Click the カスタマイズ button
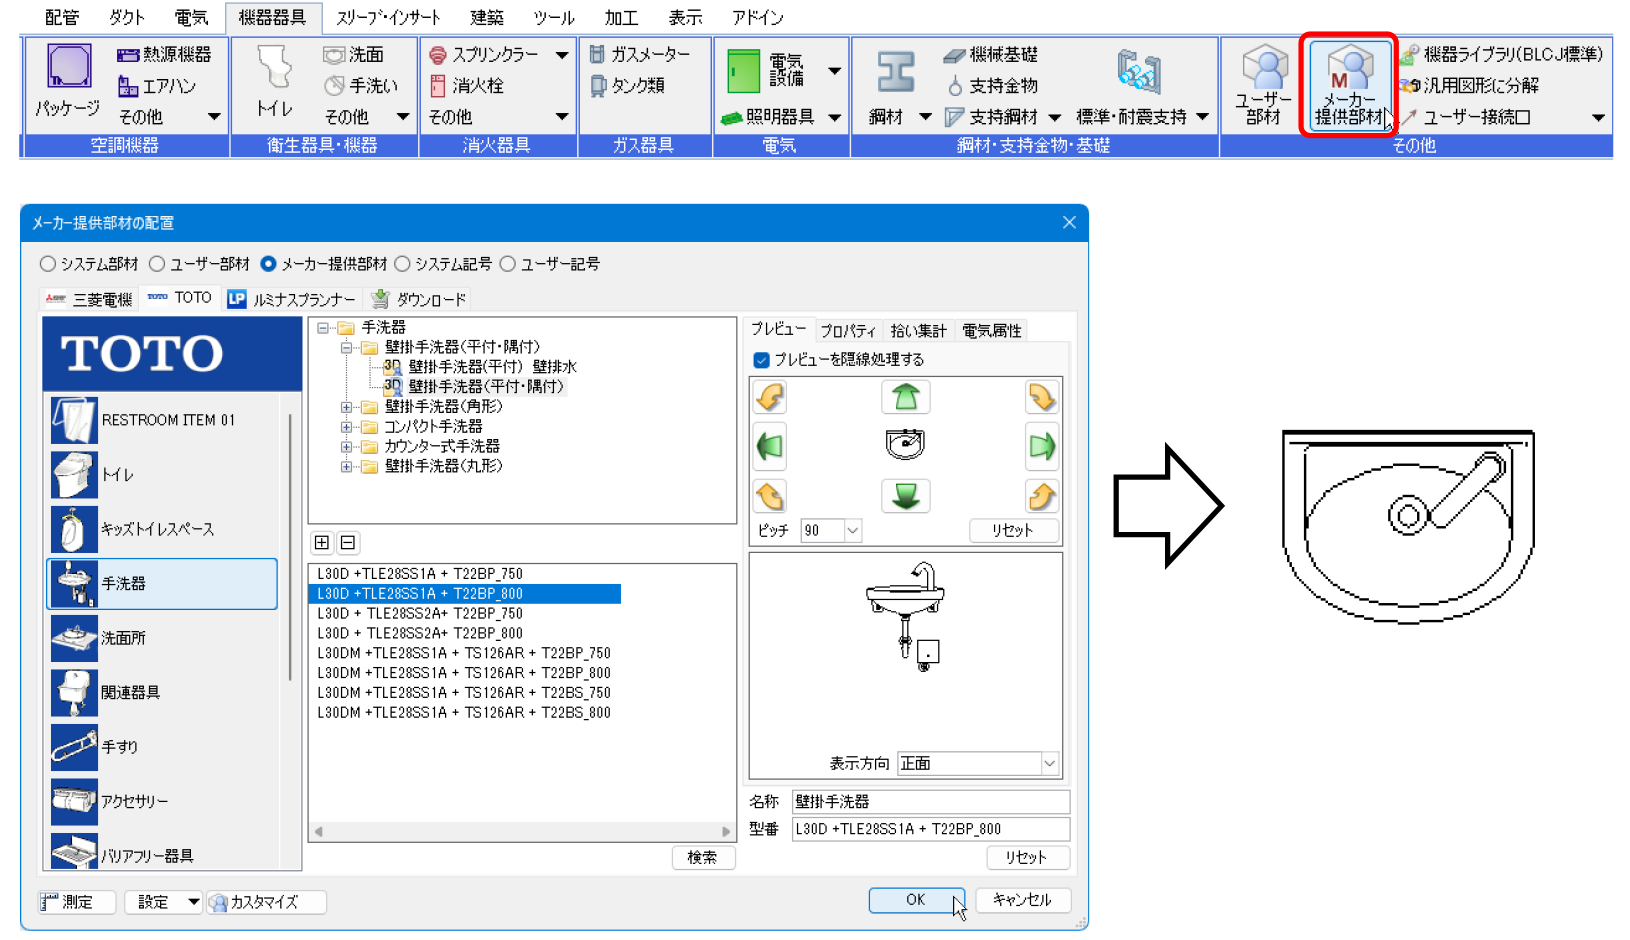 pyautogui.click(x=266, y=902)
